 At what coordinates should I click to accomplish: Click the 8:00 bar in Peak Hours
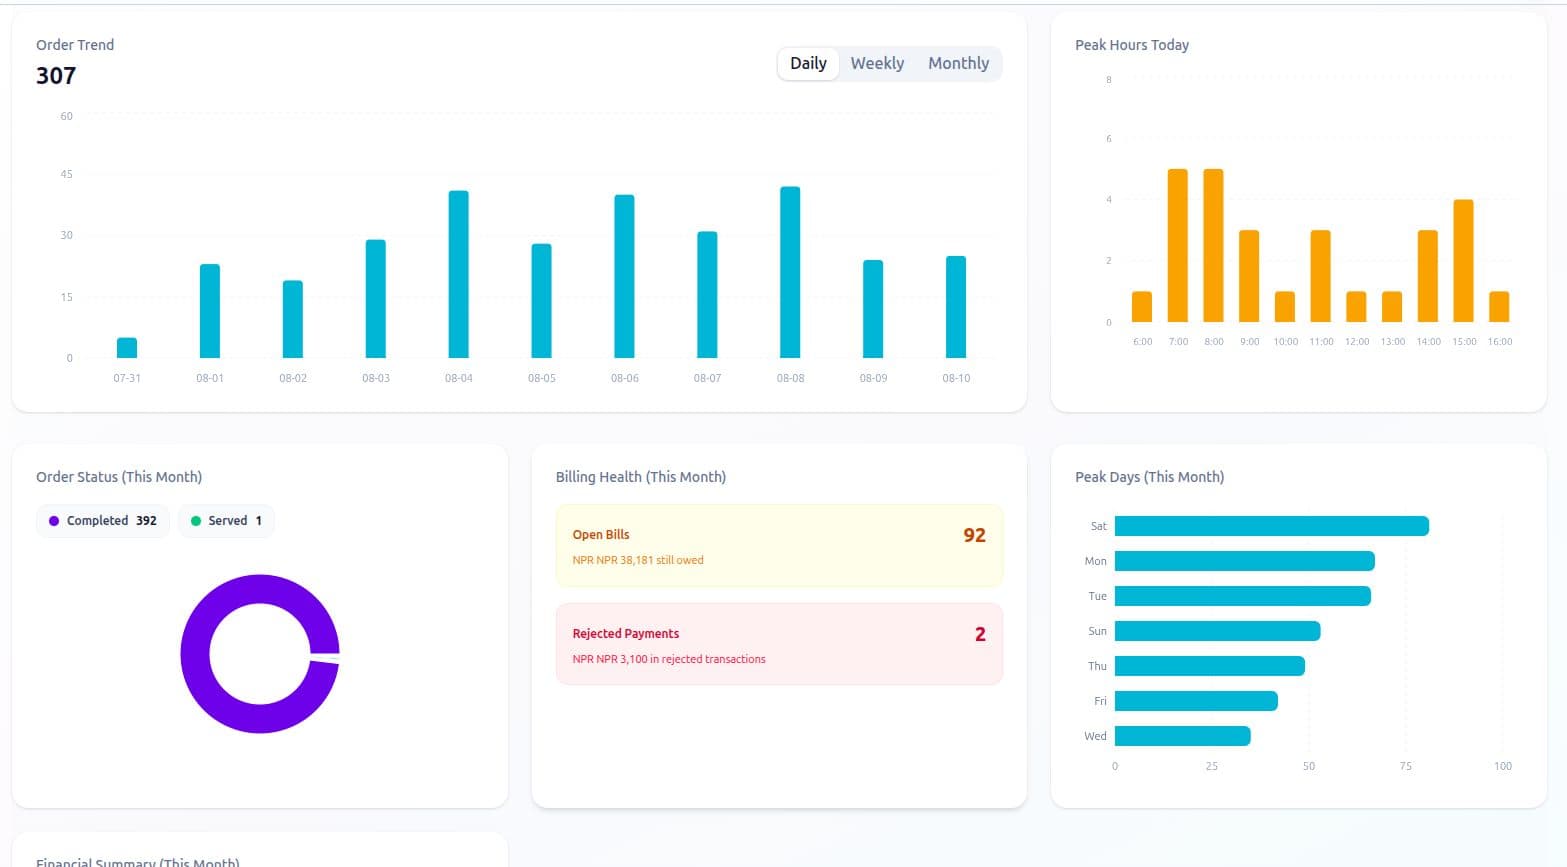(1214, 246)
